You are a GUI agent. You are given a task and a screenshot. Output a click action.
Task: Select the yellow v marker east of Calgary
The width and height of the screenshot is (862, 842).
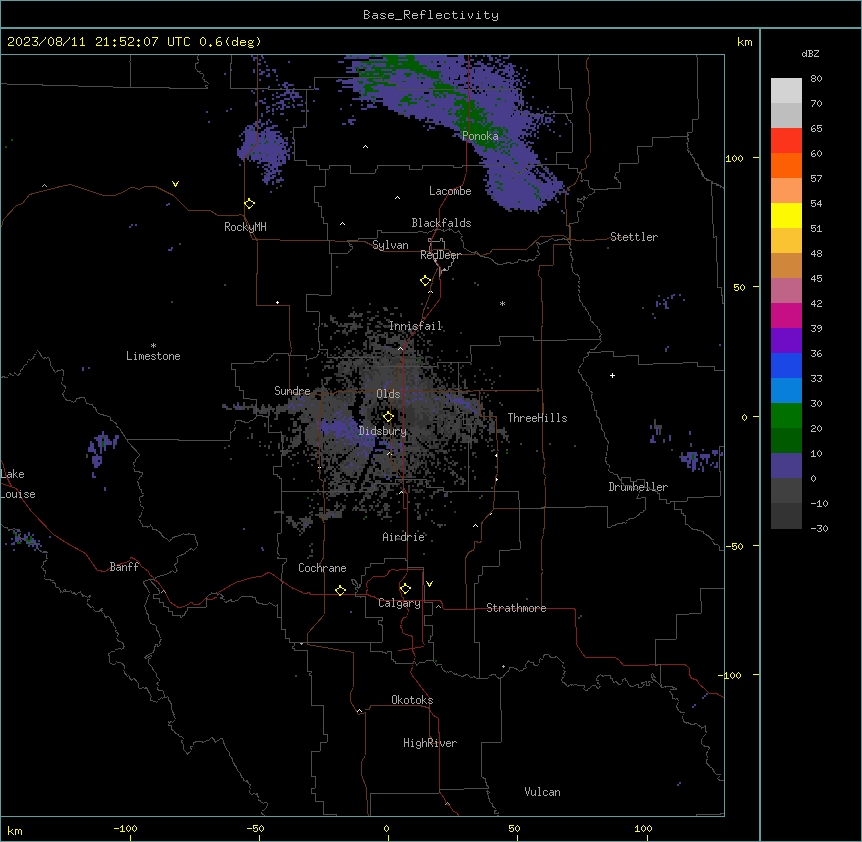point(429,584)
